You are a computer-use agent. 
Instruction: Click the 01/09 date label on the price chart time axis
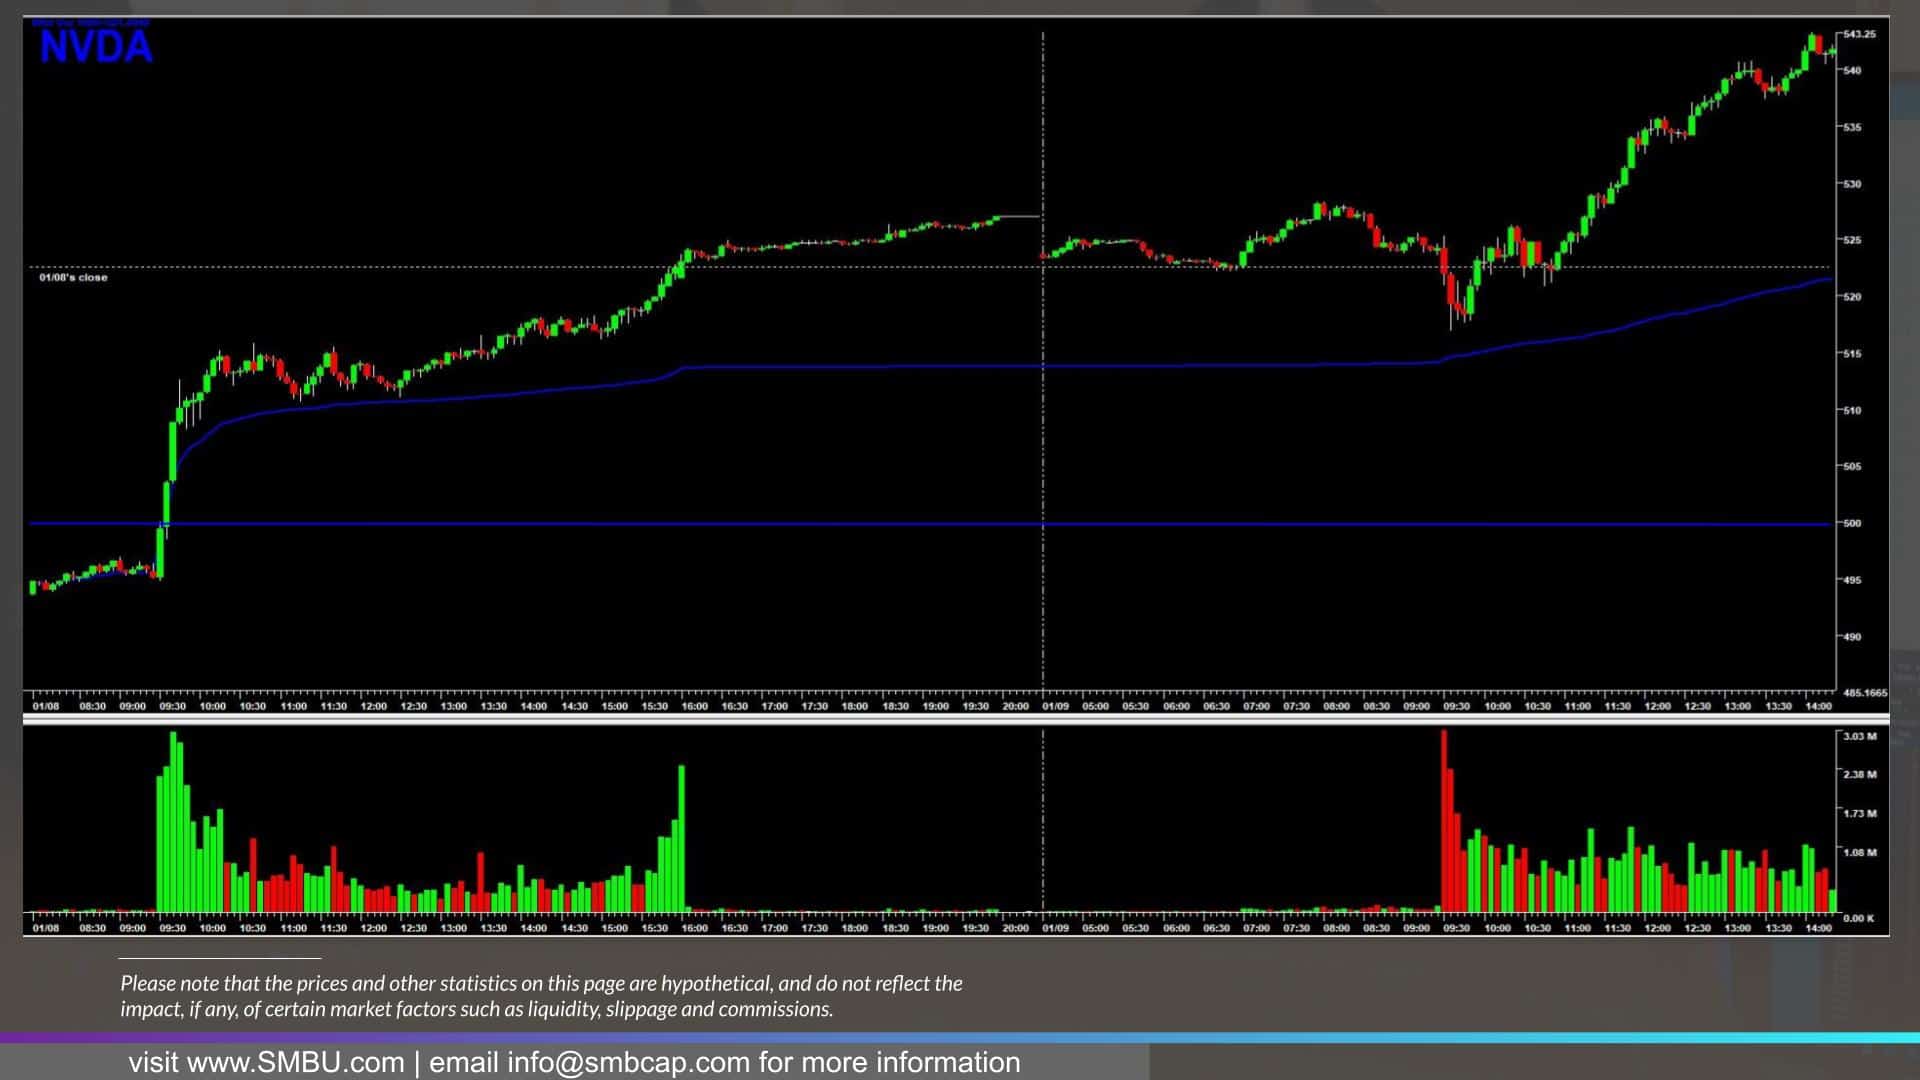tap(1056, 706)
